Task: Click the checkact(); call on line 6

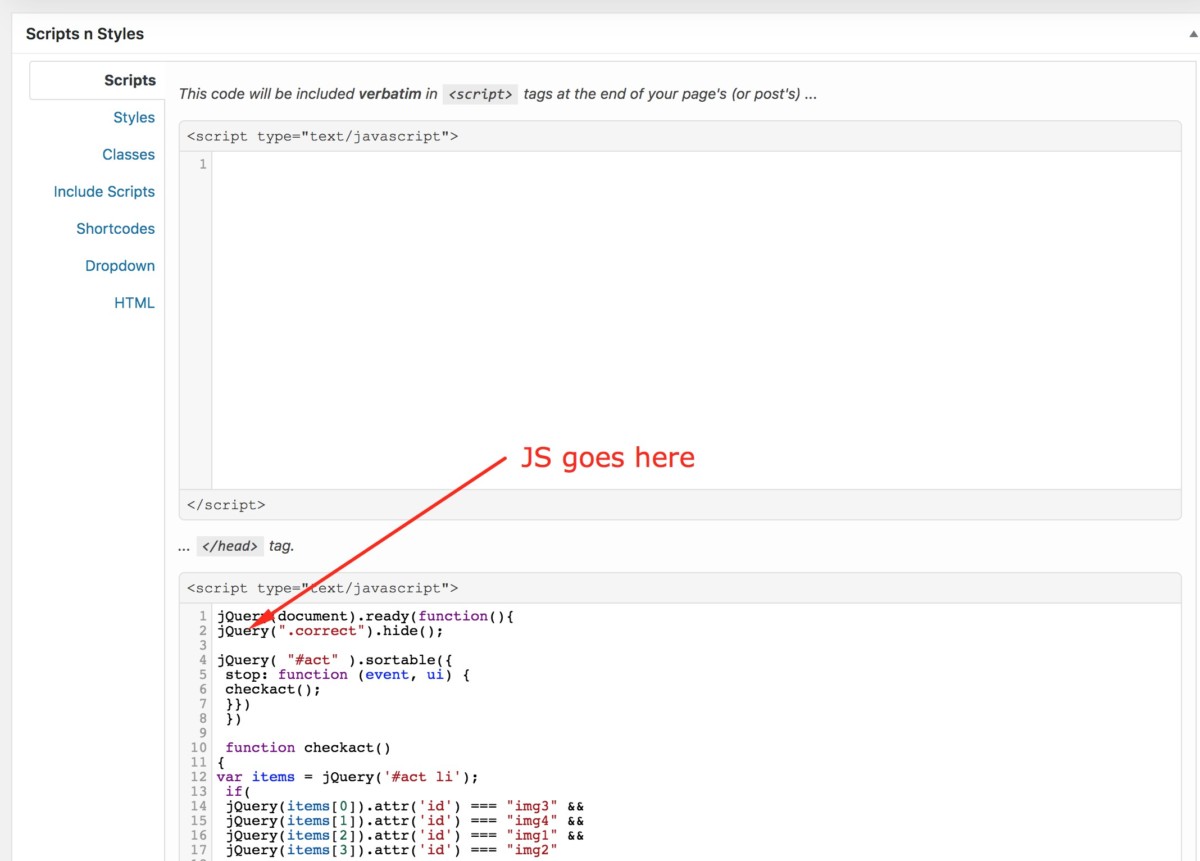Action: click(x=273, y=689)
